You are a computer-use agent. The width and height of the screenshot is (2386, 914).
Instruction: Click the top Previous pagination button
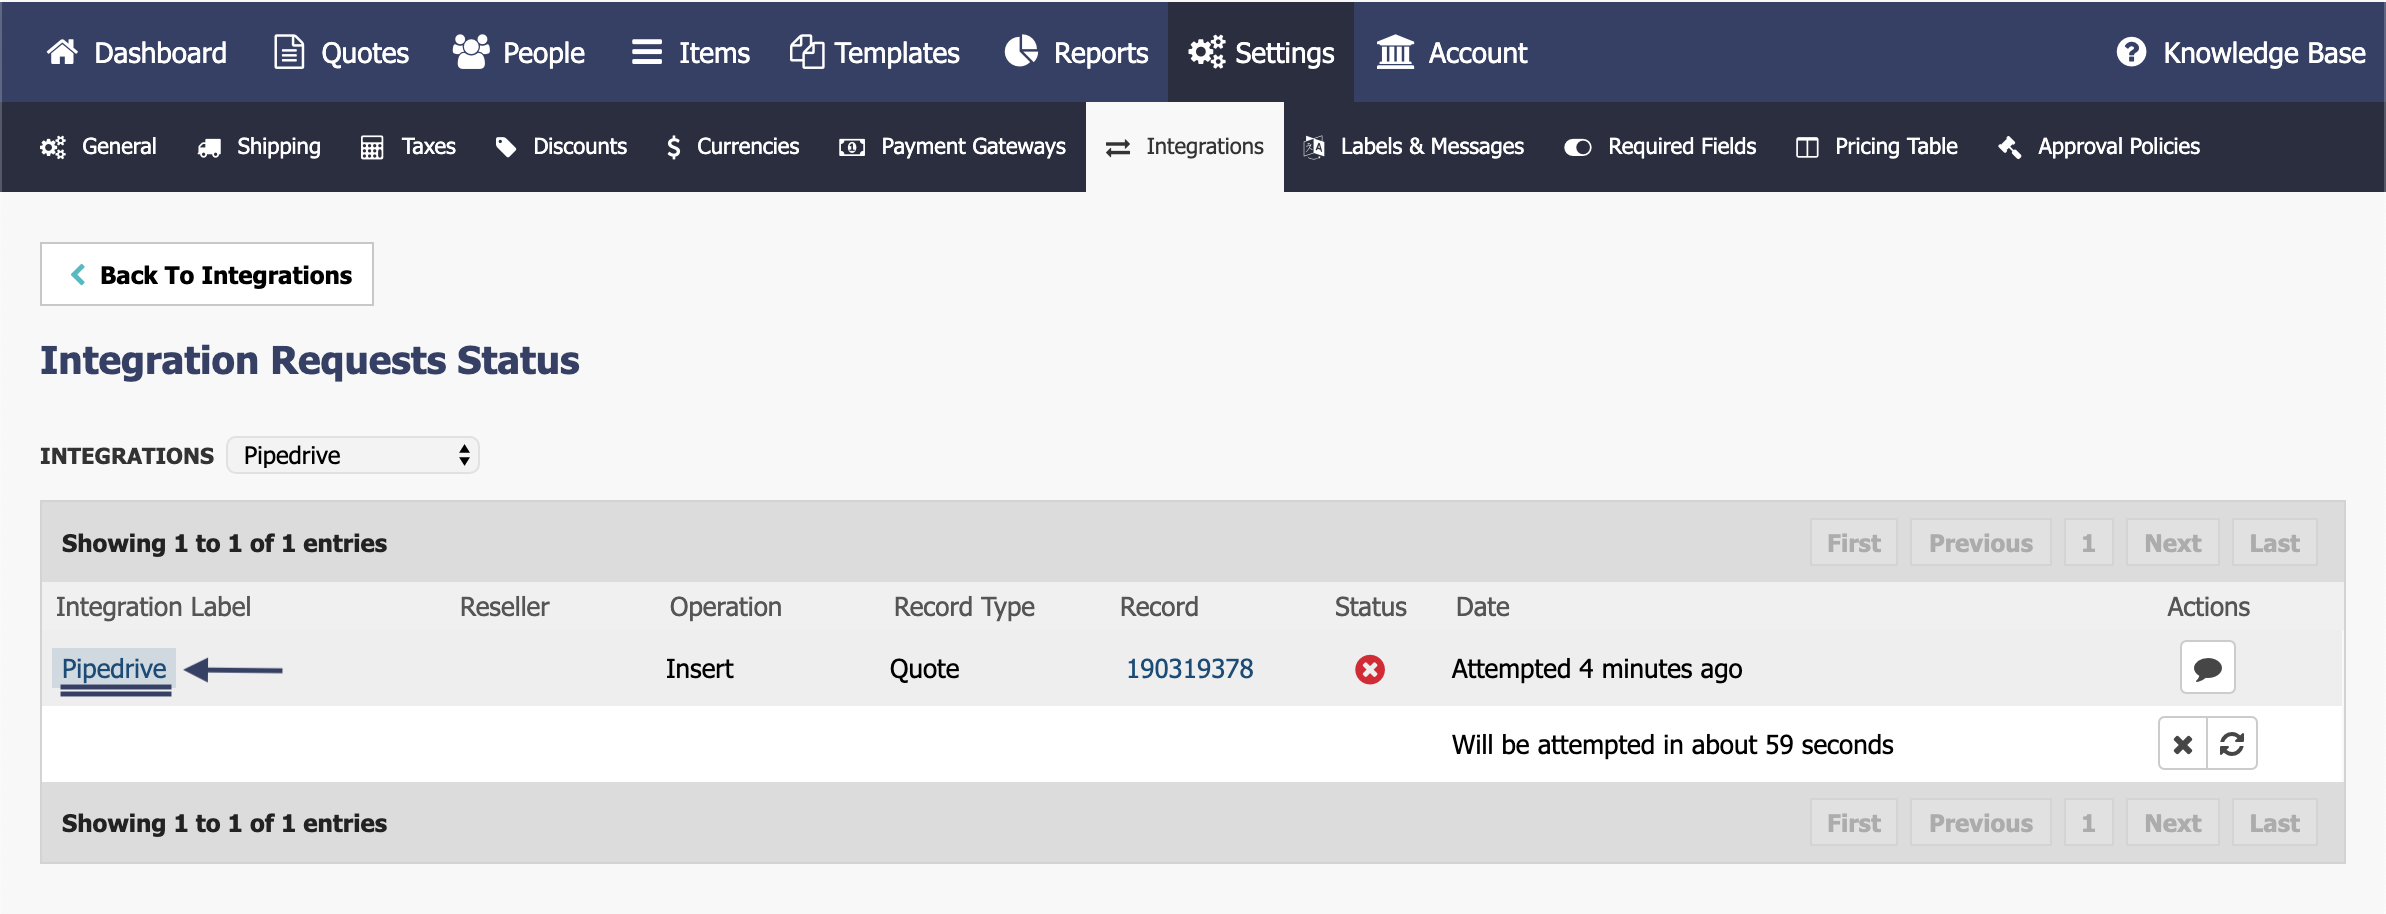tap(1981, 543)
